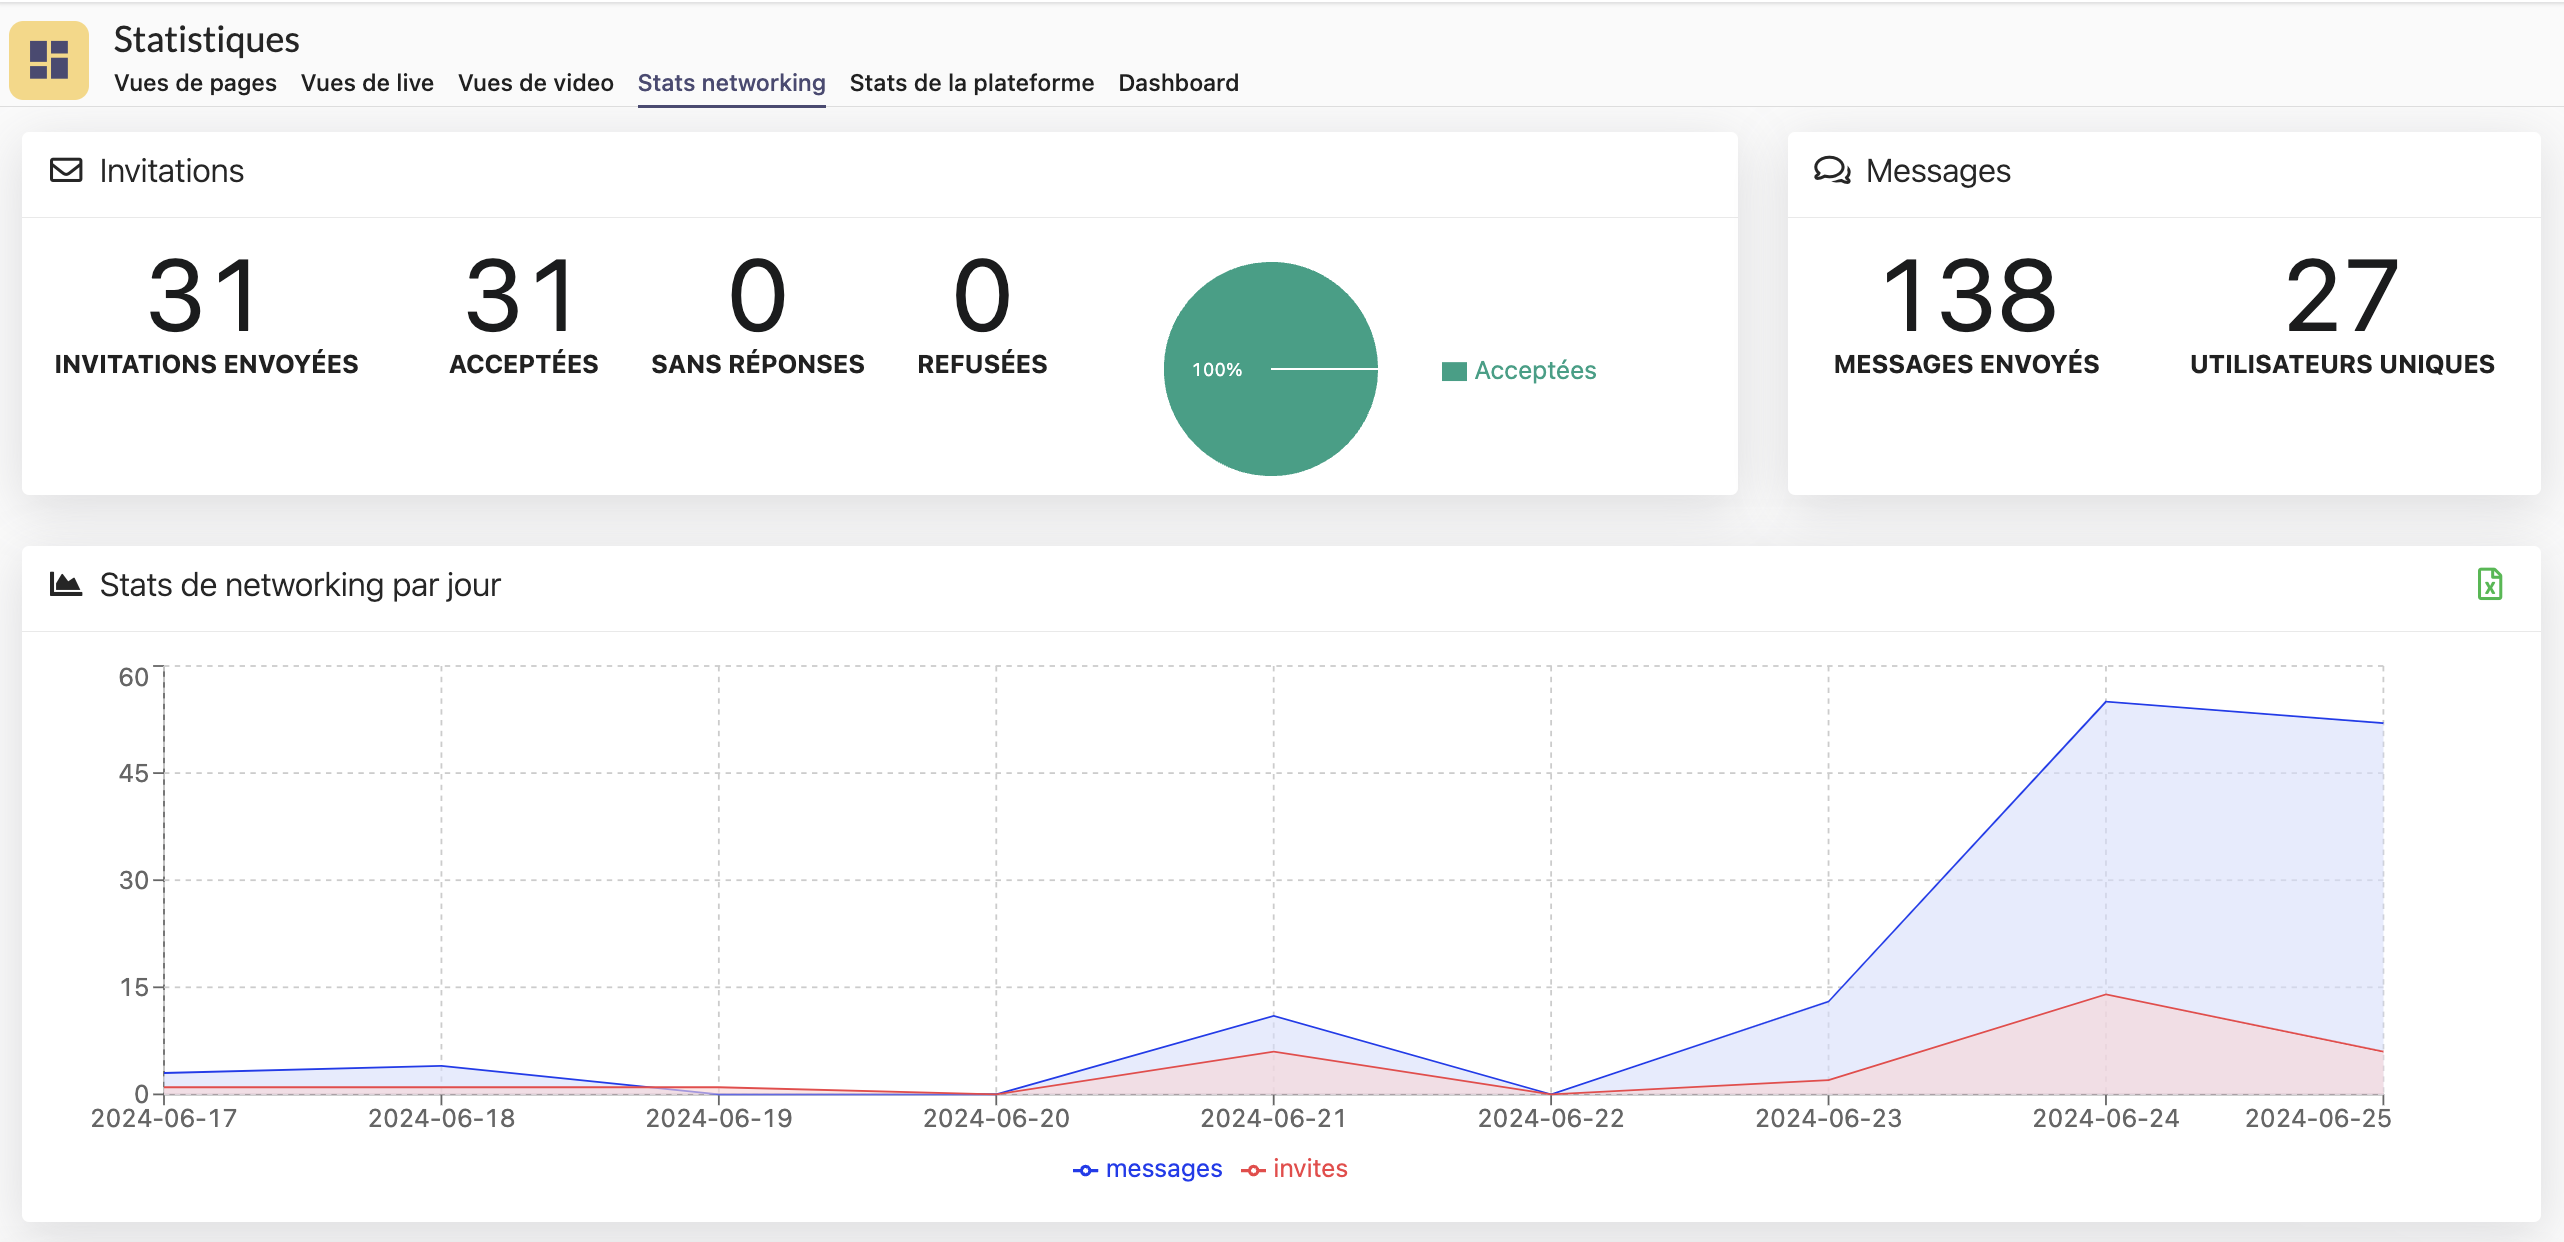Click the area chart icon beside the Stats de networking par jour title

pos(66,584)
